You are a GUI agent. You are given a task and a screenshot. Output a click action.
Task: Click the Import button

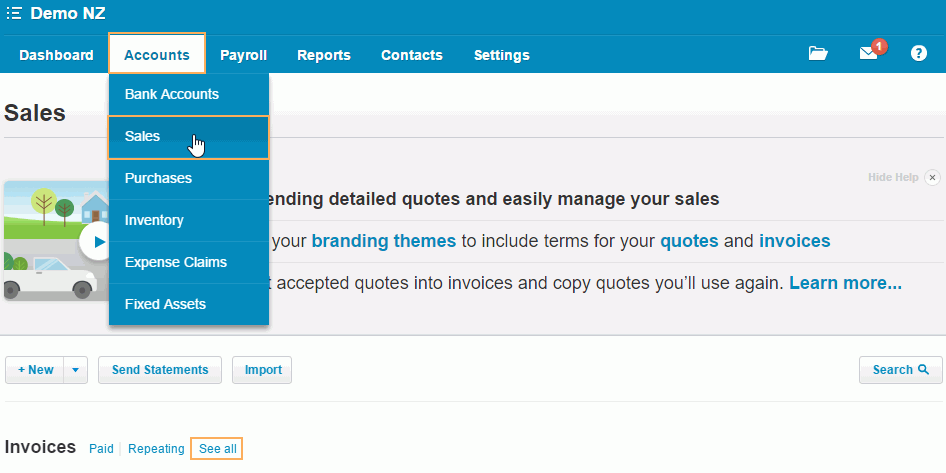tap(262, 370)
